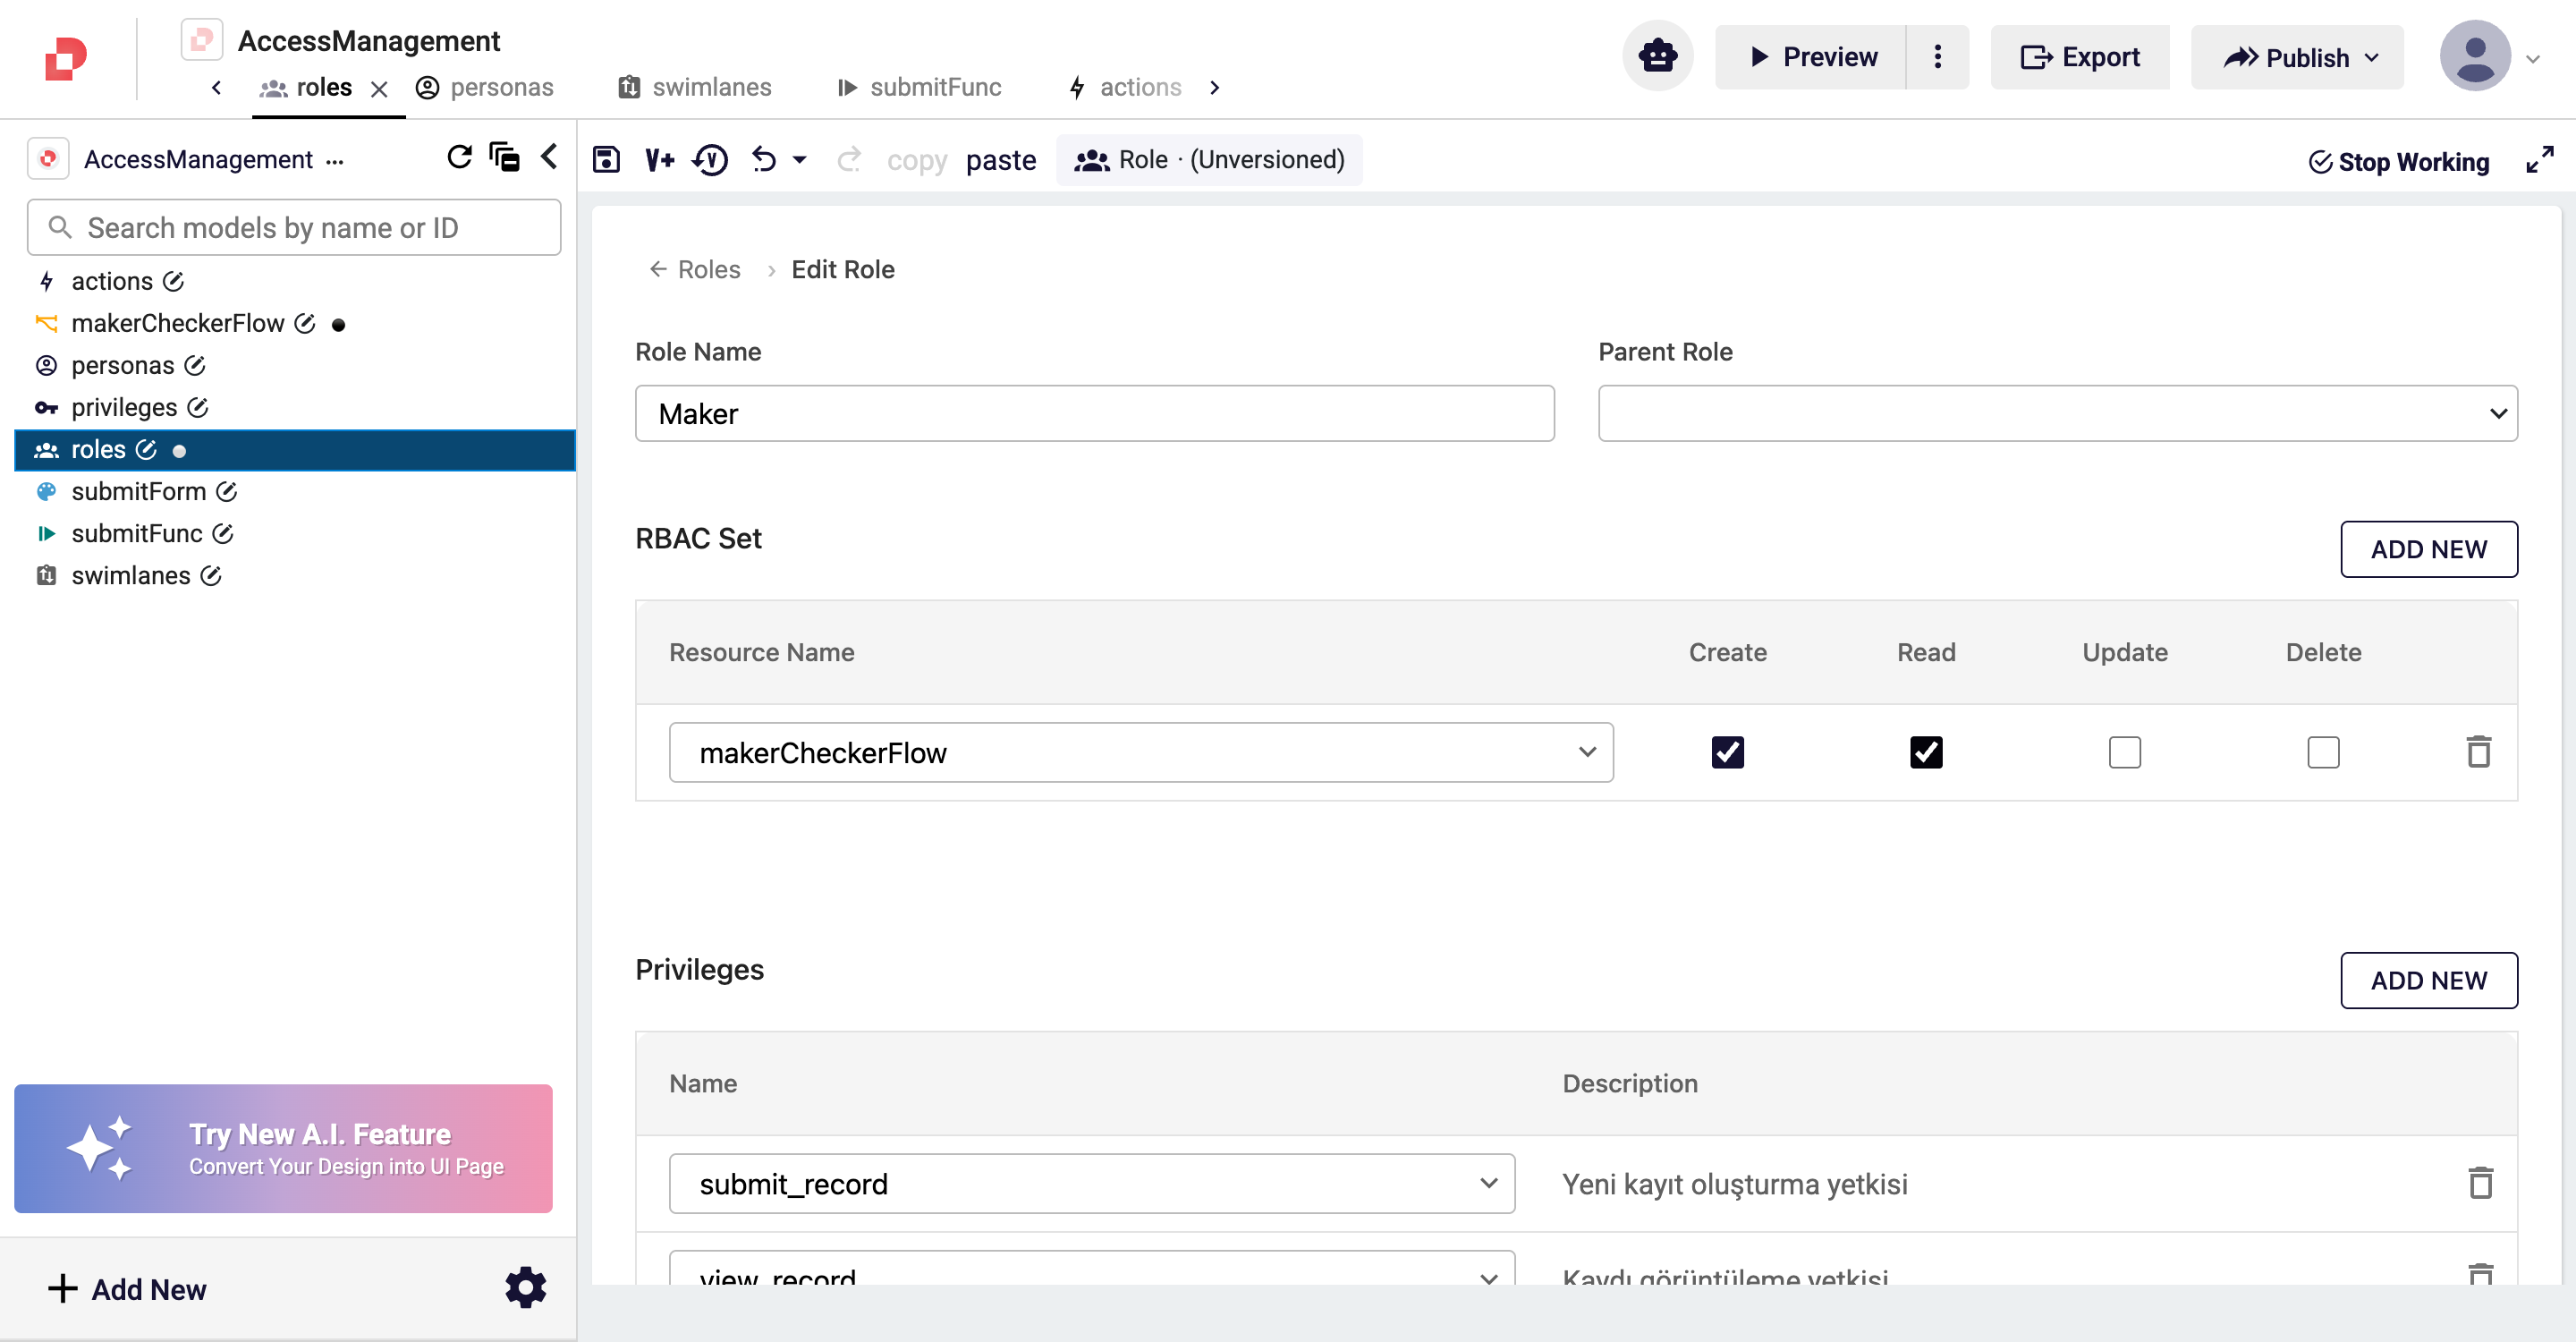Image resolution: width=2576 pixels, height=1342 pixels.
Task: Open submit_record privilege dropdown
Action: point(1091,1183)
